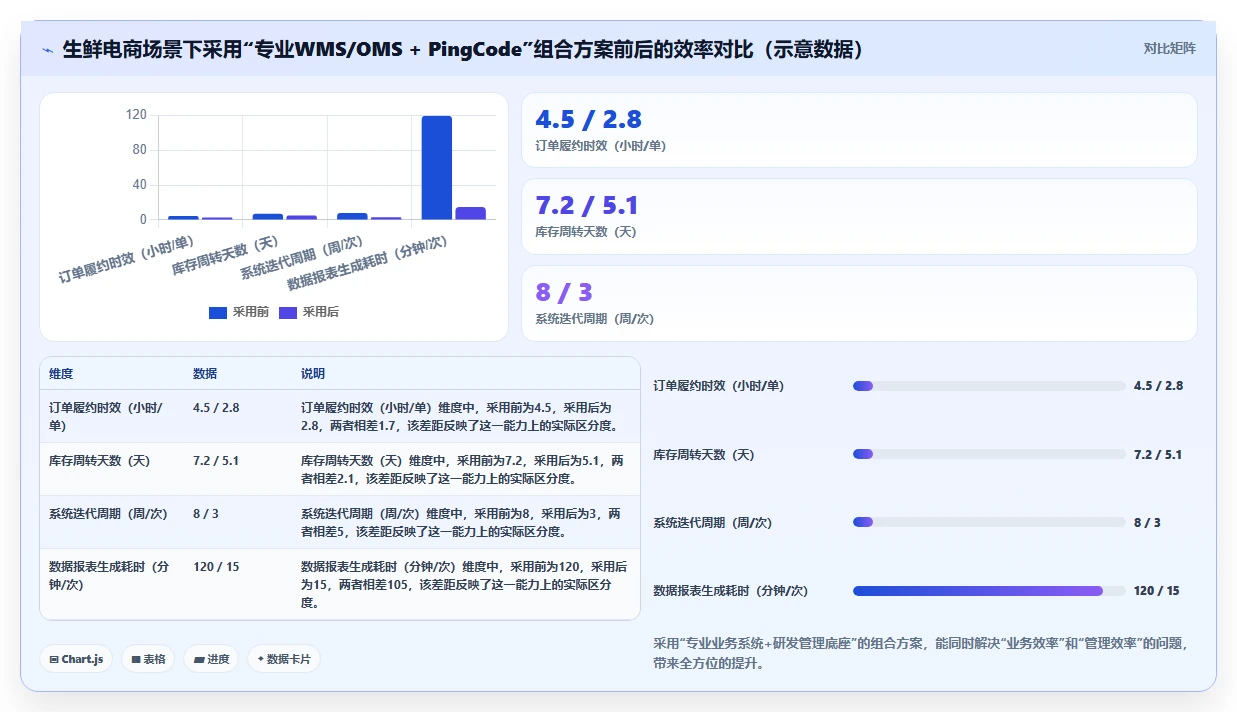1237x712 pixels.
Task: Click table cell 4.5 / 2.8
Action: click(x=238, y=416)
